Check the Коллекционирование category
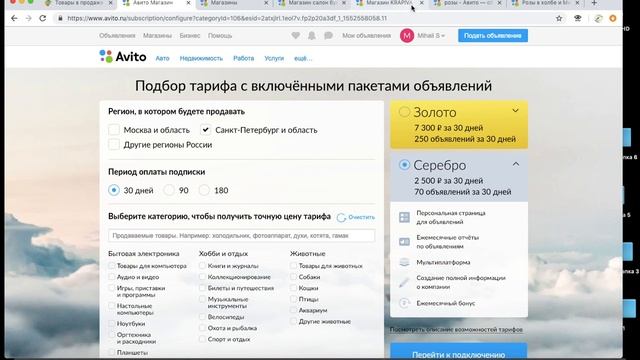The height and width of the screenshot is (360, 640). click(x=202, y=277)
